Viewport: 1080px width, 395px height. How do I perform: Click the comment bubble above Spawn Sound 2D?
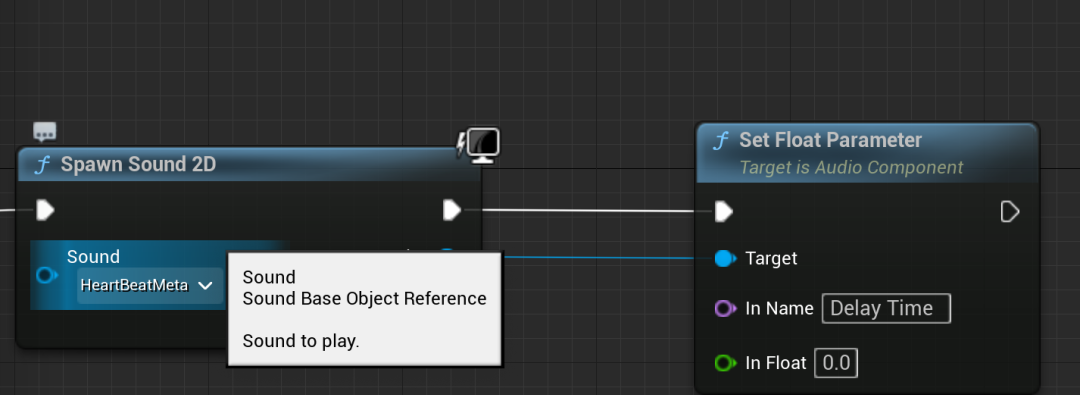coord(45,132)
